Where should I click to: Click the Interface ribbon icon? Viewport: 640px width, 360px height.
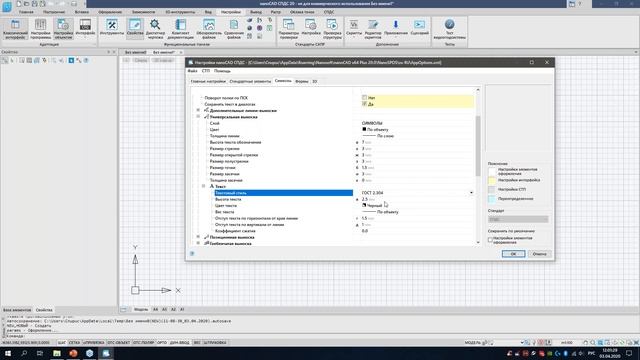pos(85,28)
